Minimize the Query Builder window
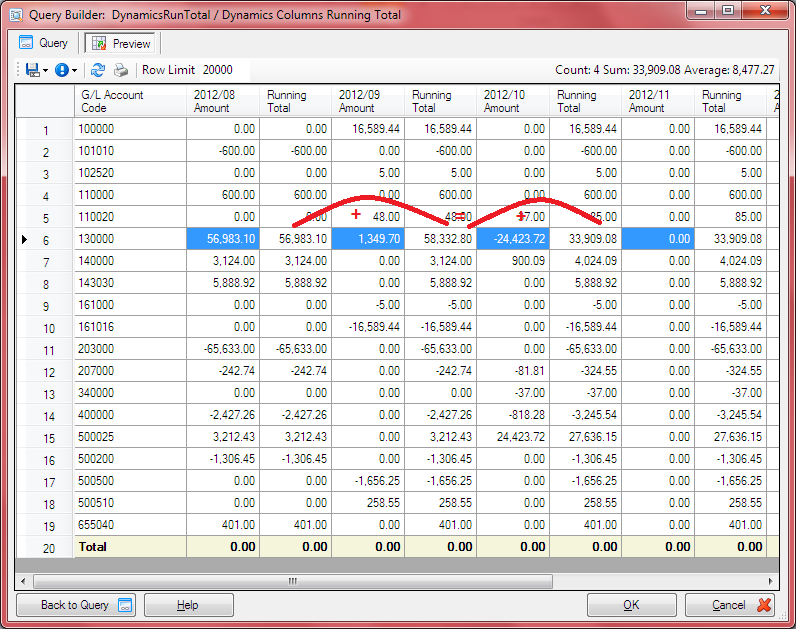The width and height of the screenshot is (796, 629). [702, 10]
